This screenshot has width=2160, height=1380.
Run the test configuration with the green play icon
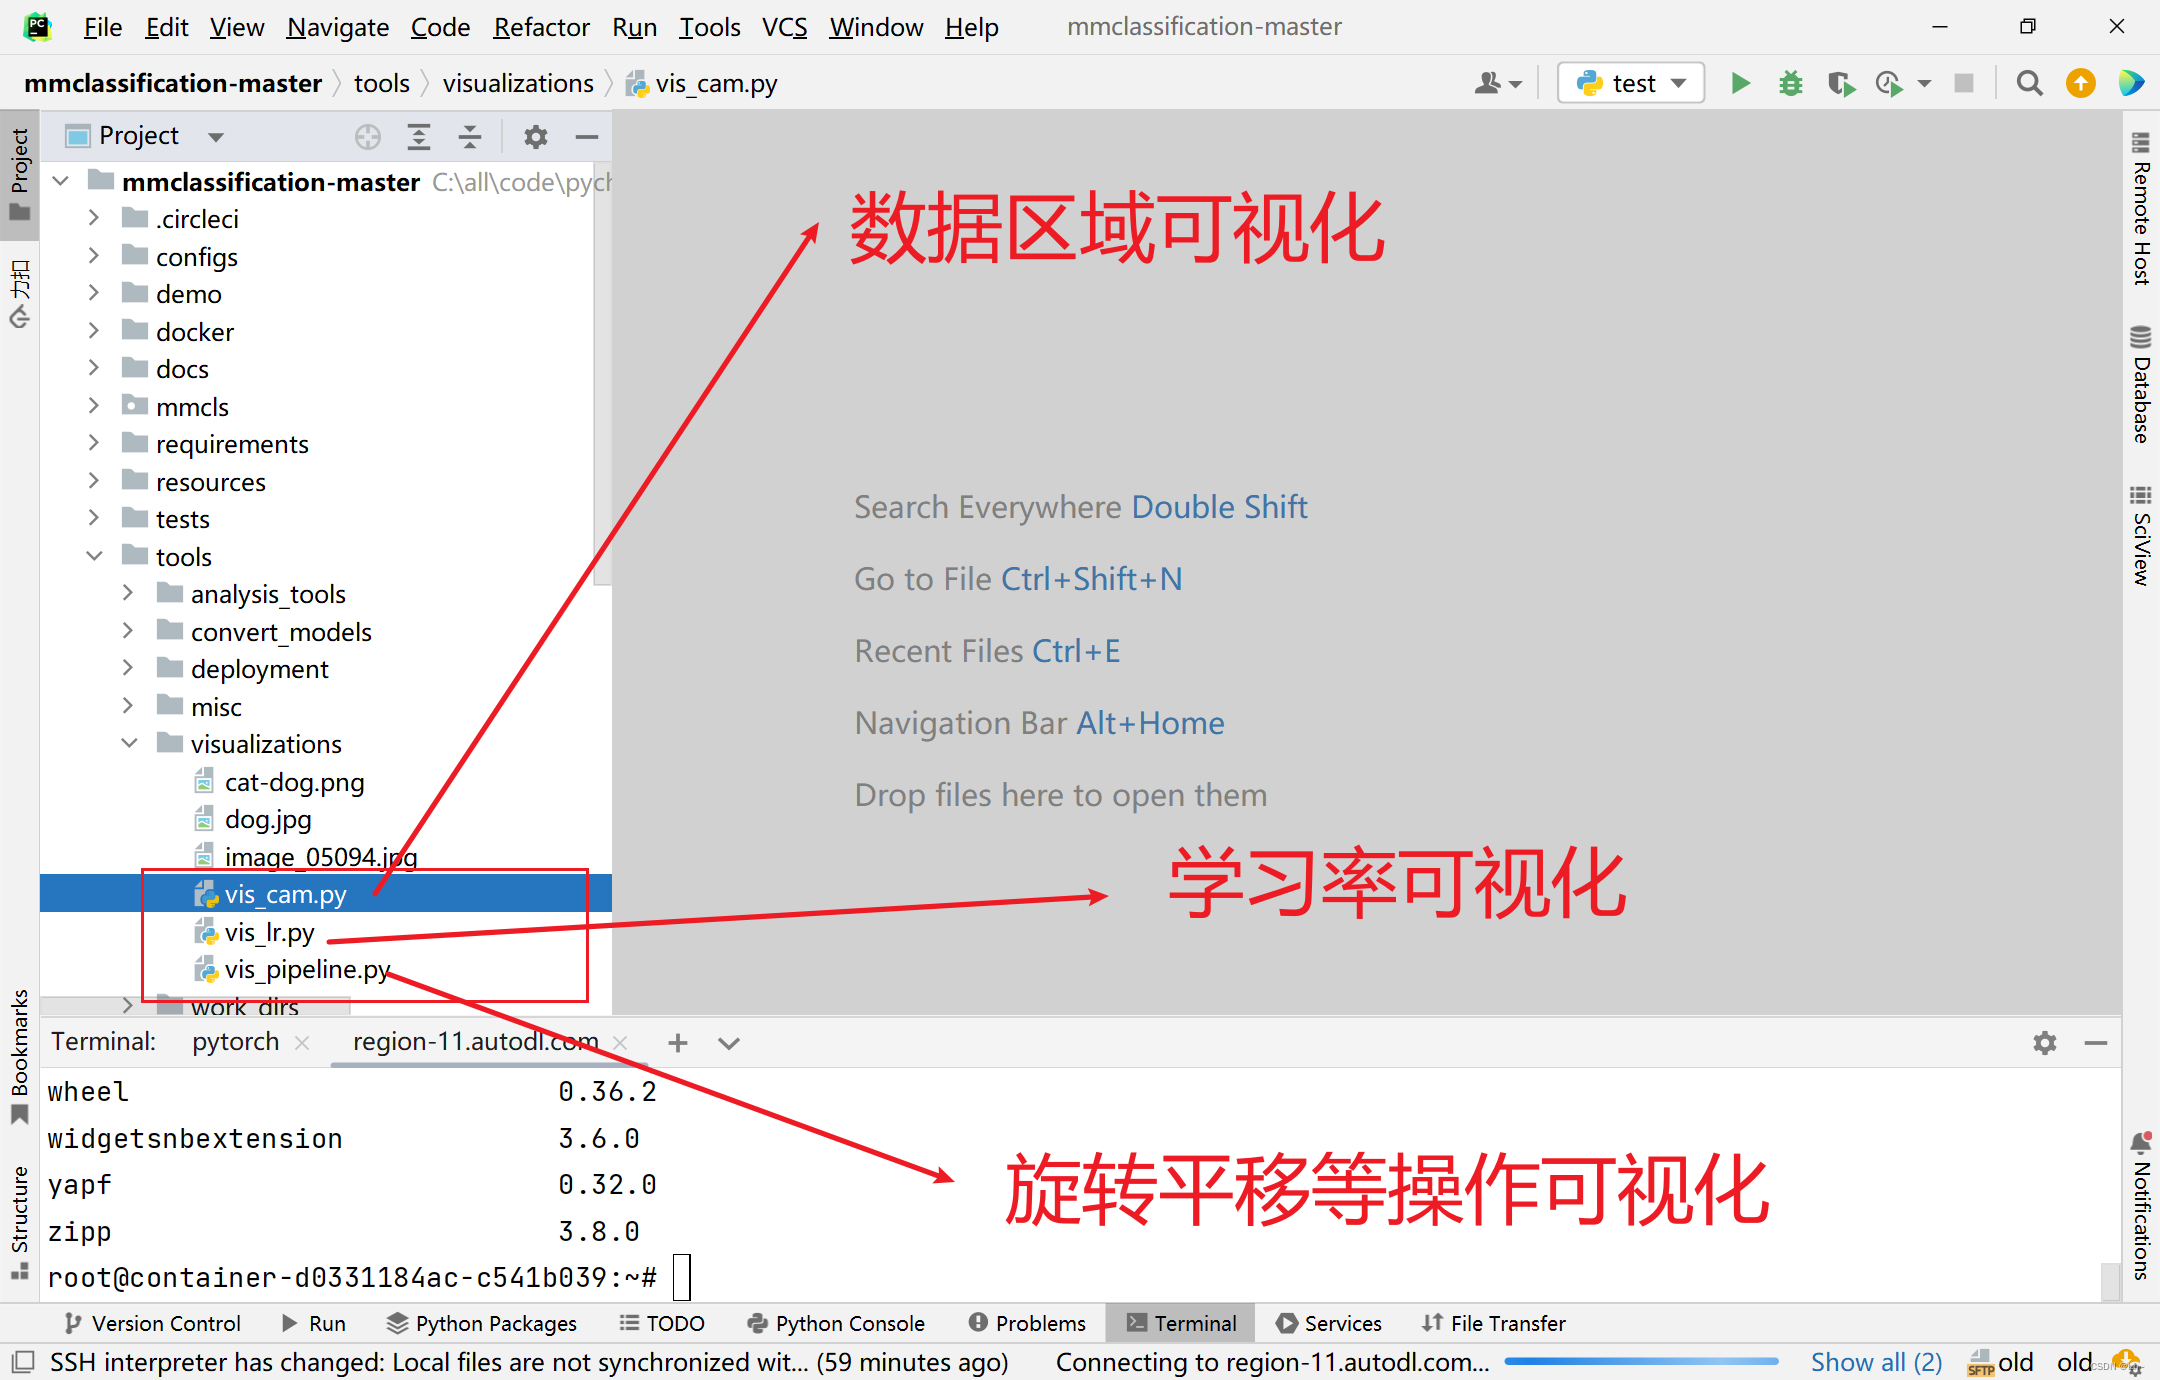(1740, 83)
